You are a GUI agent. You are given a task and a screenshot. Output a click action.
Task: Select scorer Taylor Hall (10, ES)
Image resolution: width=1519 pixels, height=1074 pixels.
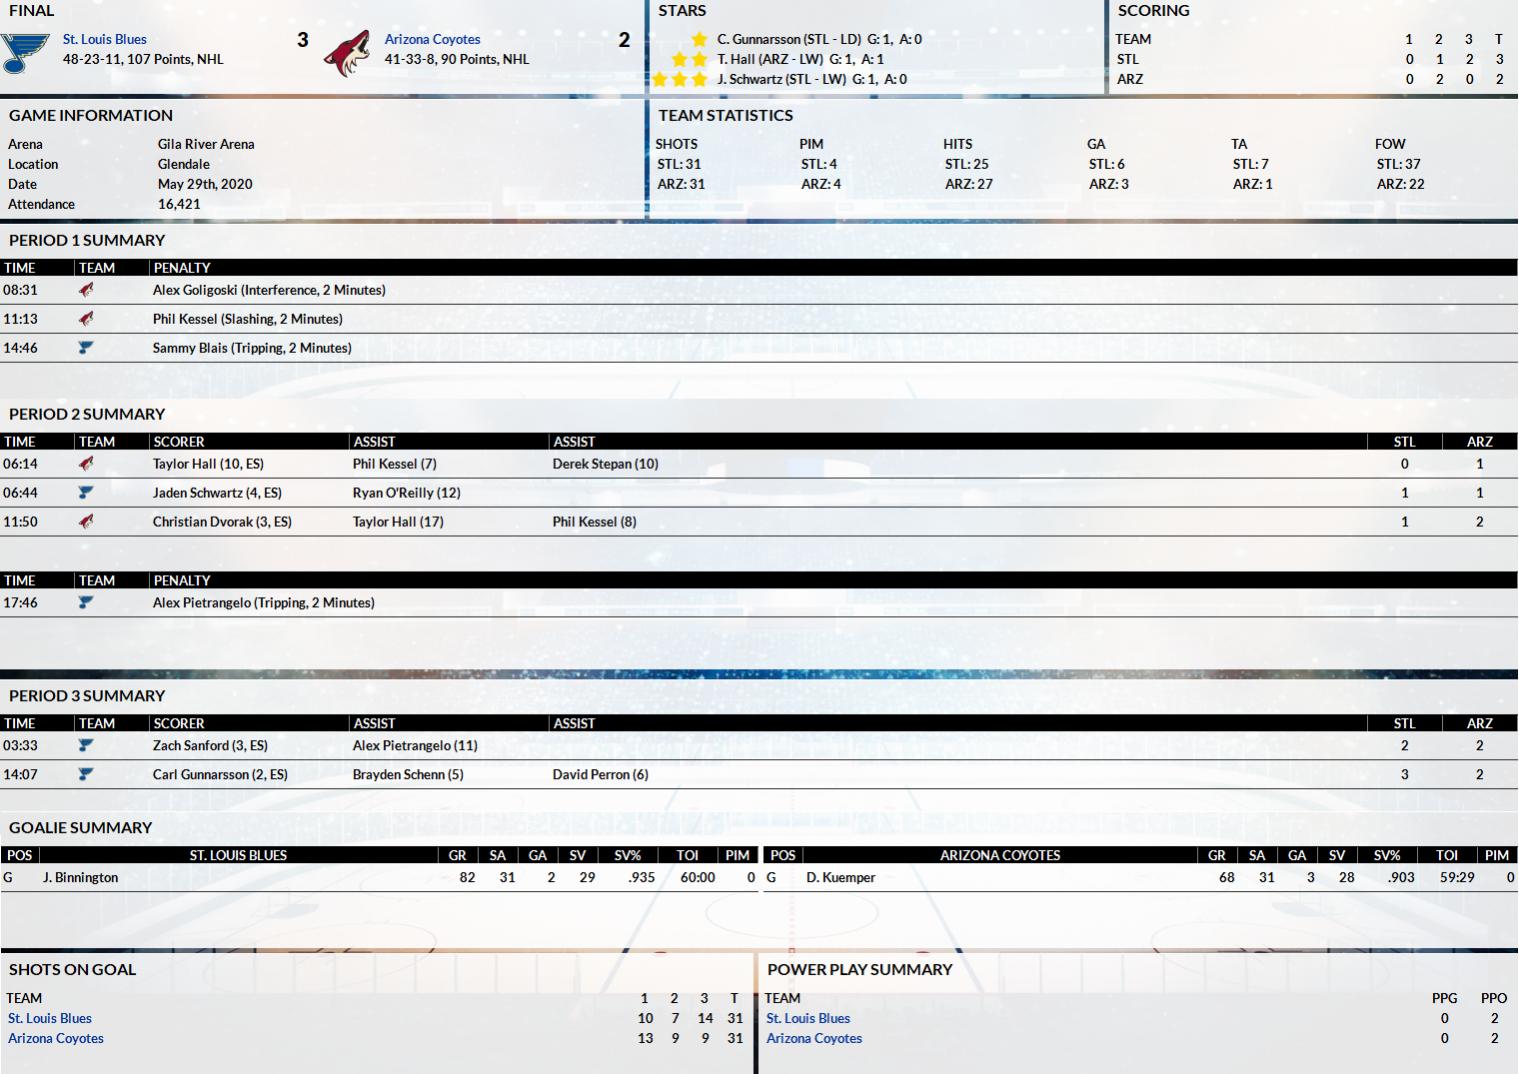pos(208,464)
